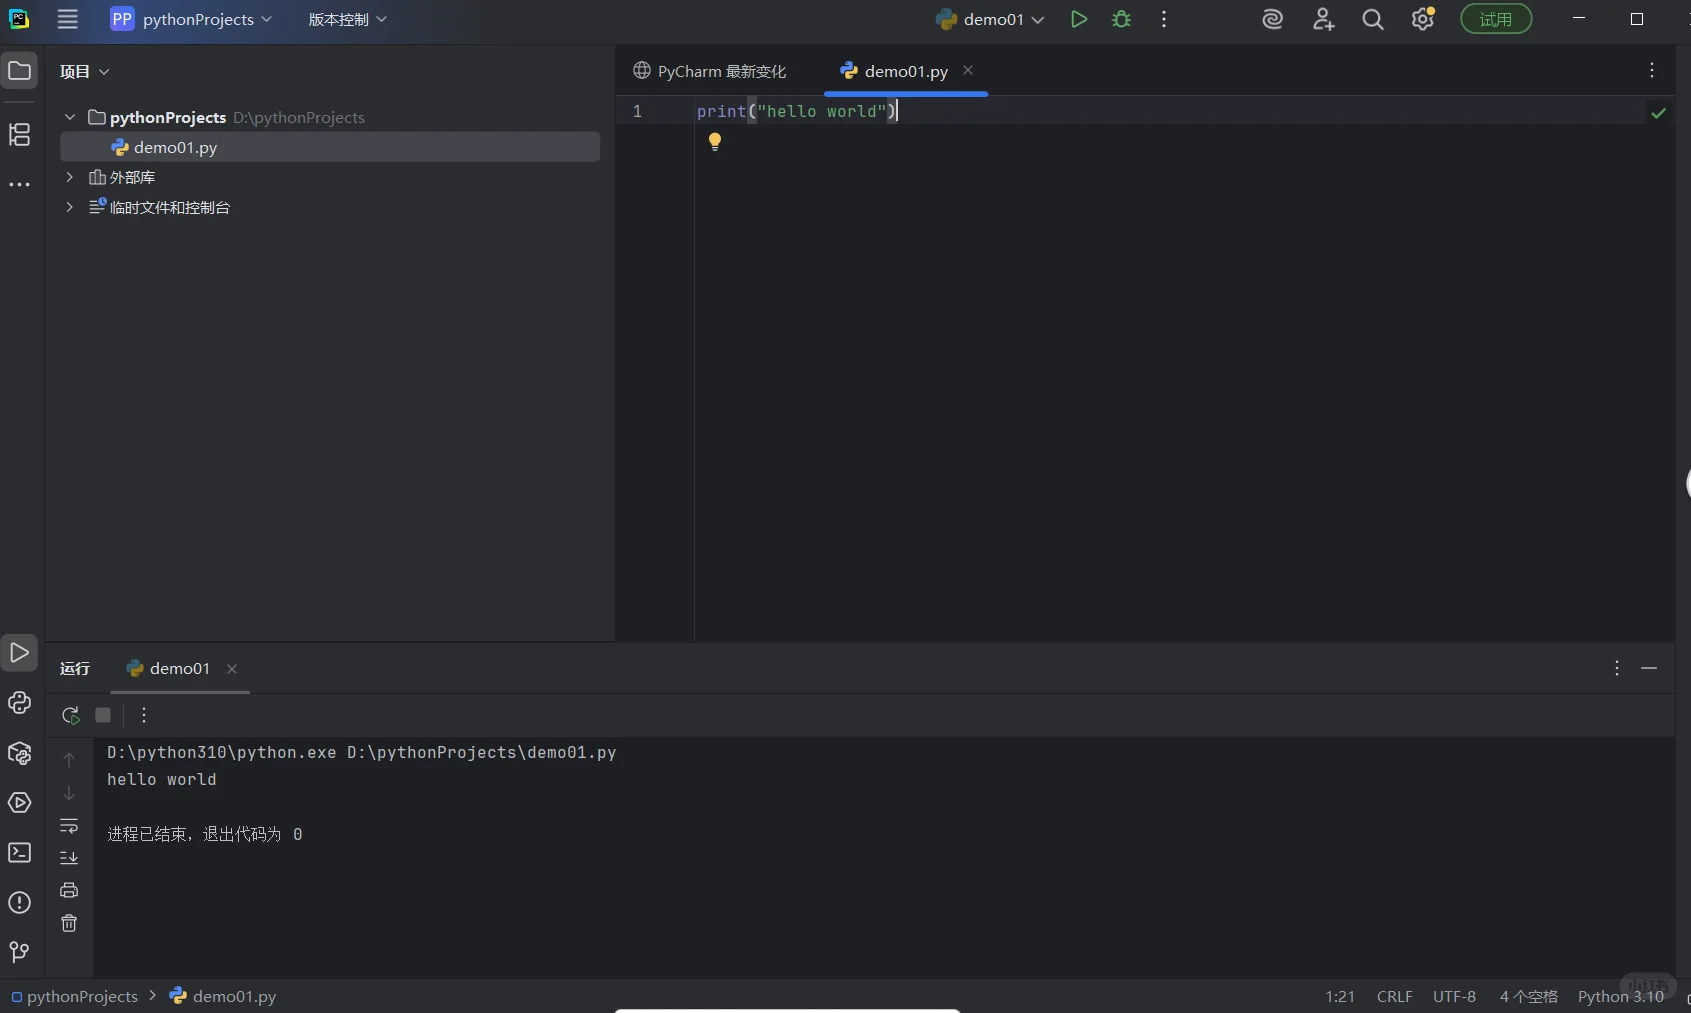
Task: Run demo01 with the green play button
Action: (1079, 19)
